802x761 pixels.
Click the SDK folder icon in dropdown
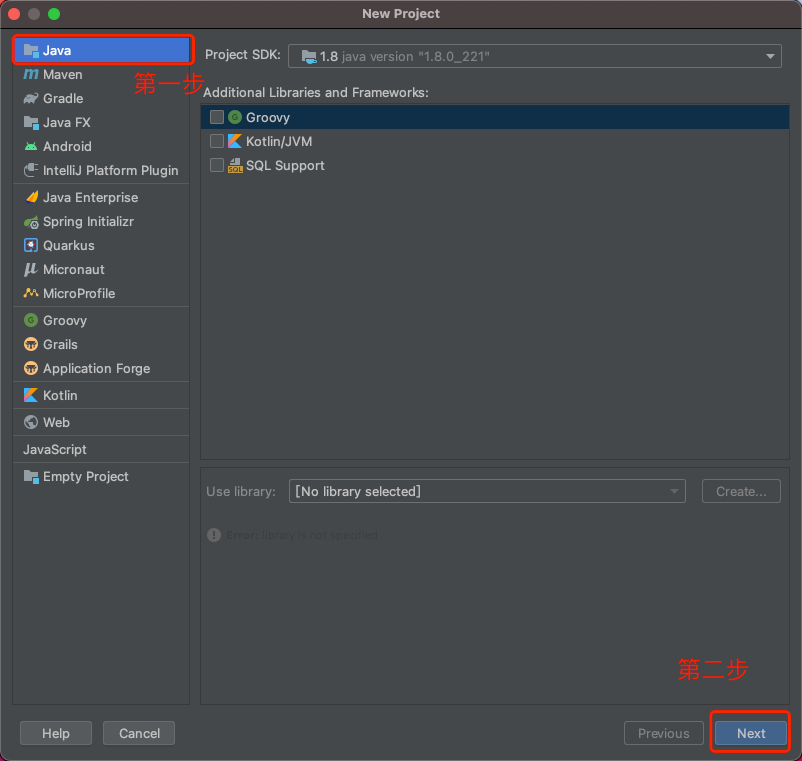click(309, 57)
